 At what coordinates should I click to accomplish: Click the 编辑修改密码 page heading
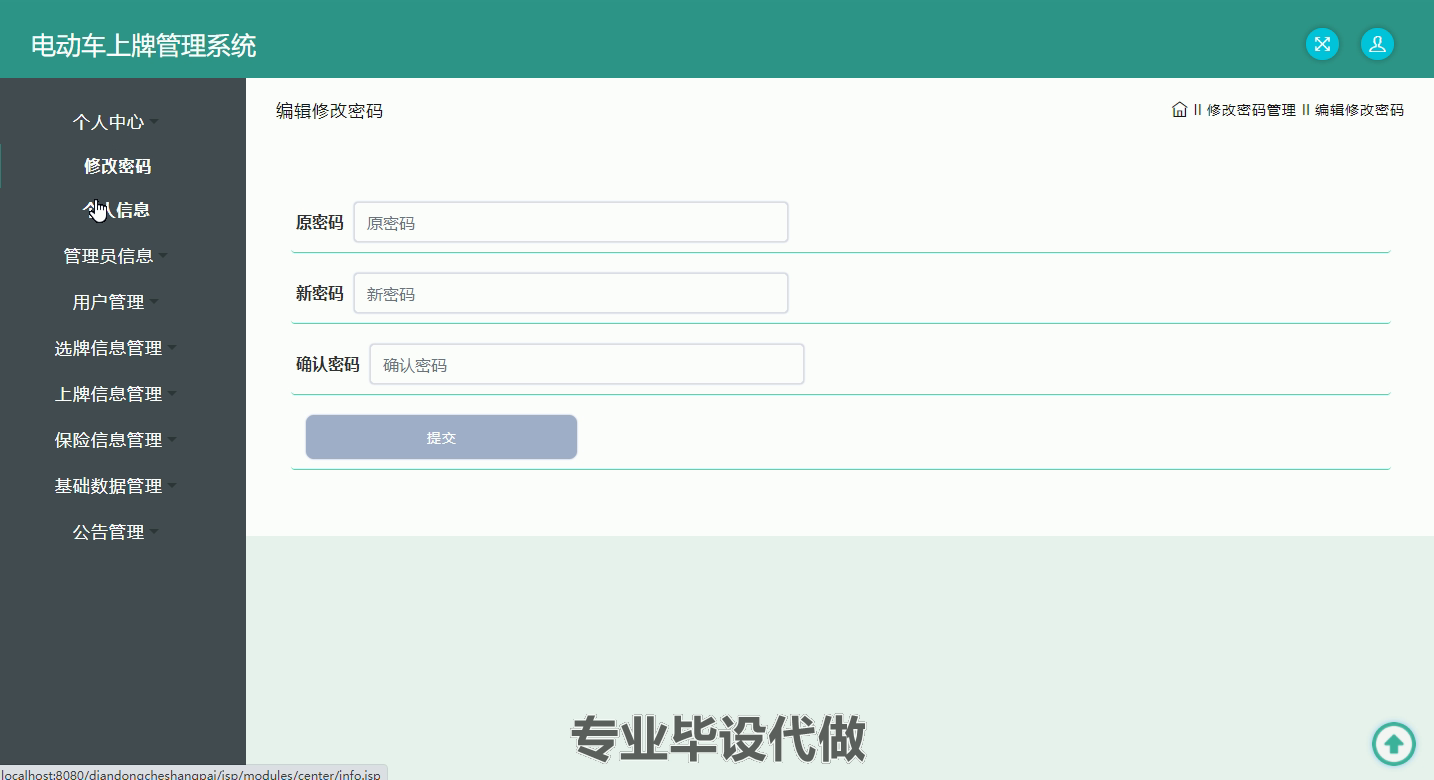pyautogui.click(x=329, y=111)
